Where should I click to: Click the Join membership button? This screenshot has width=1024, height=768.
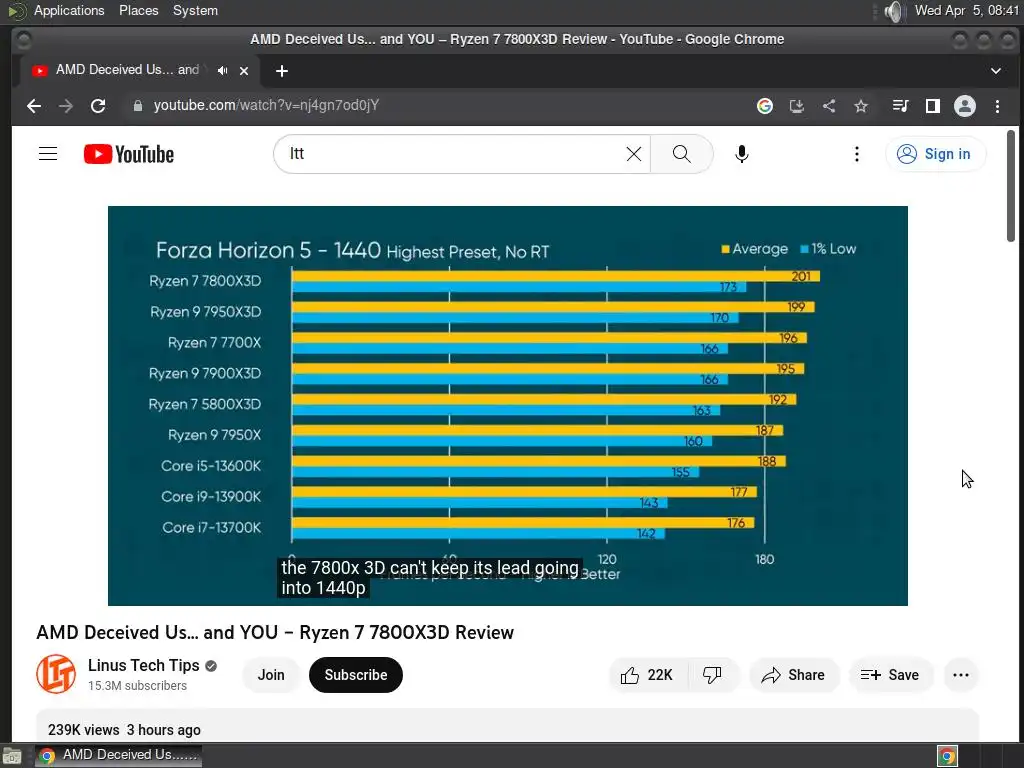(271, 675)
